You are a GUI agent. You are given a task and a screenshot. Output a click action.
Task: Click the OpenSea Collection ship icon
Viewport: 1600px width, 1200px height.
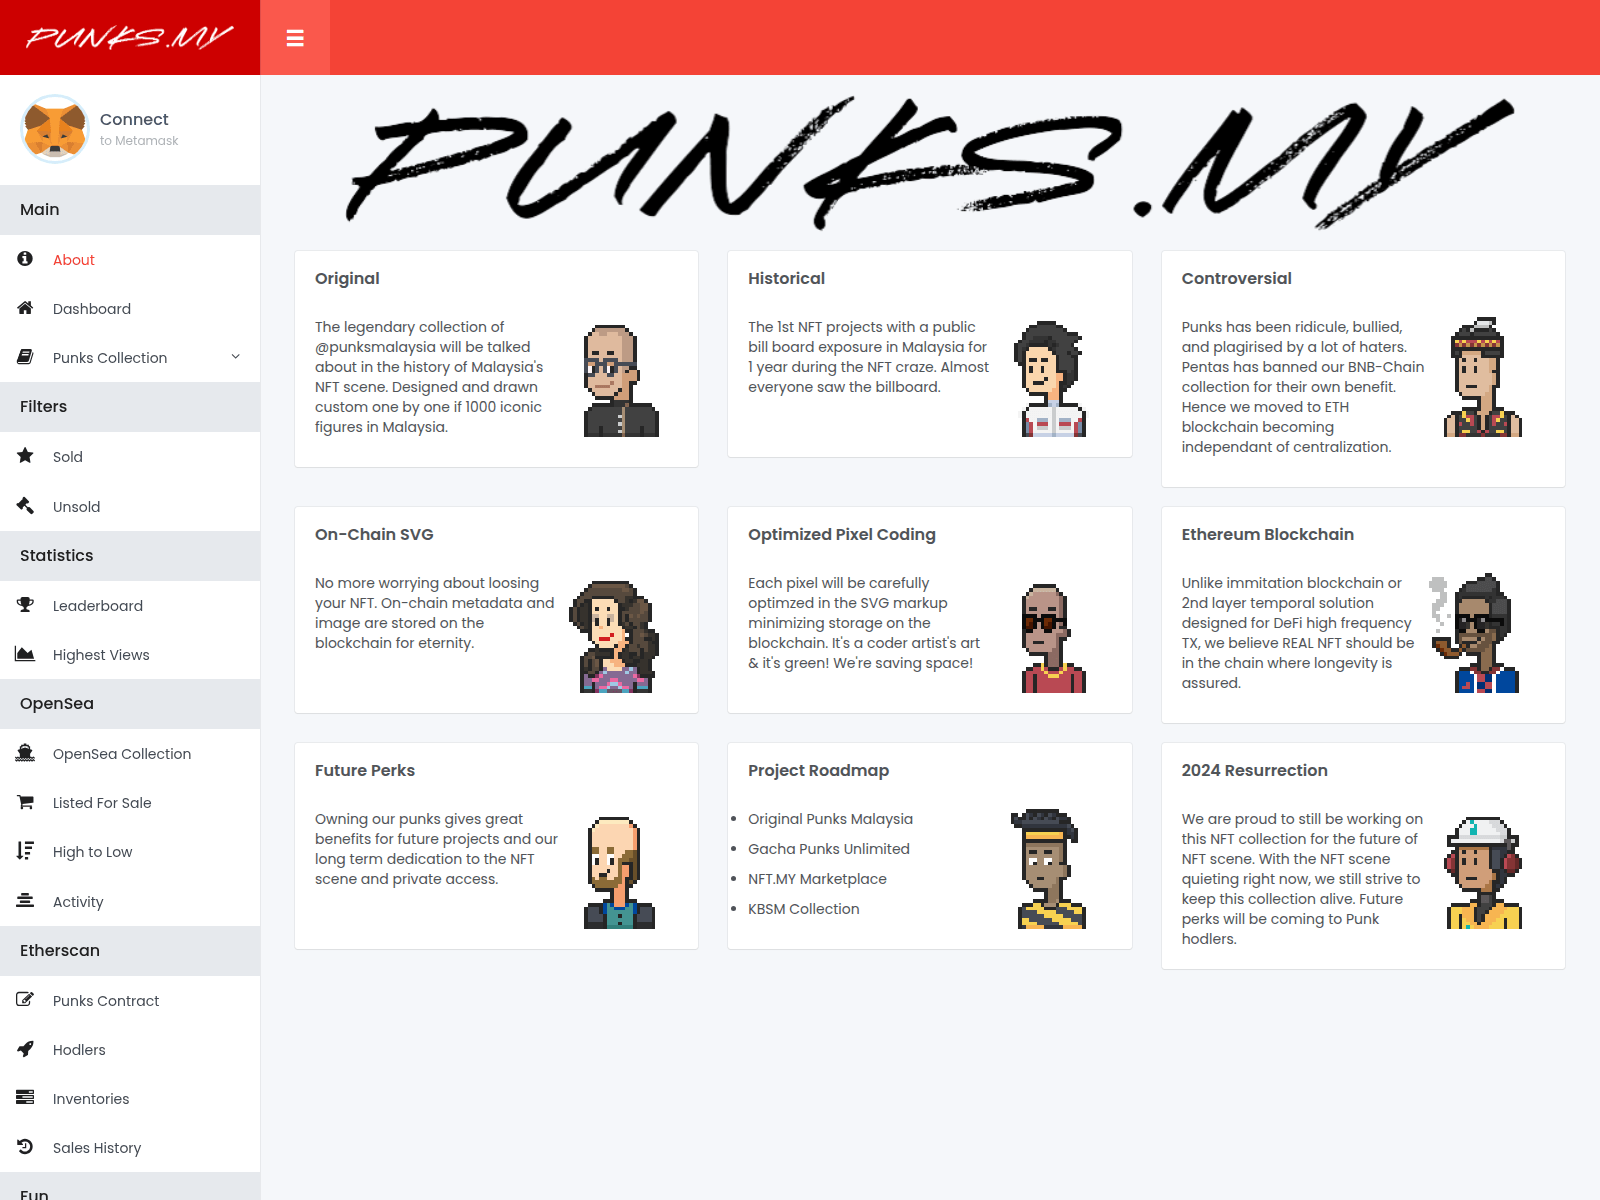[x=25, y=753]
